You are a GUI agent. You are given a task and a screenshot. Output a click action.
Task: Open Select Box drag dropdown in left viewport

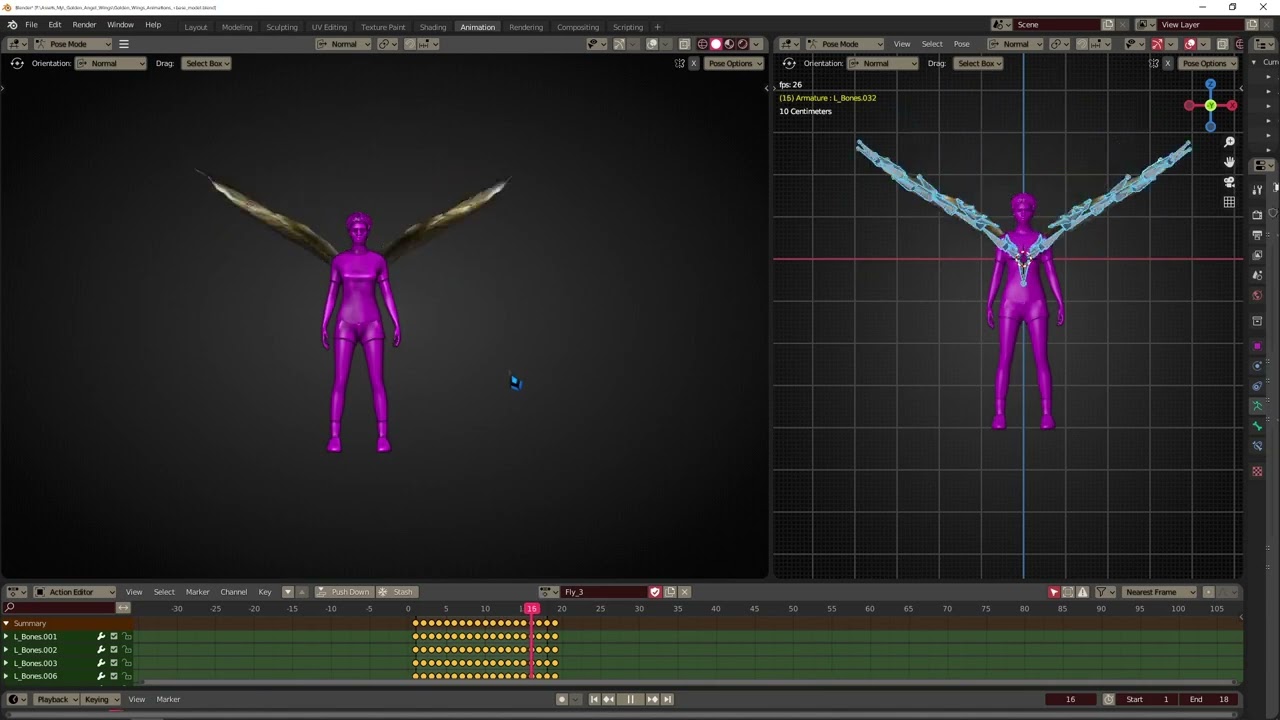[x=207, y=63]
